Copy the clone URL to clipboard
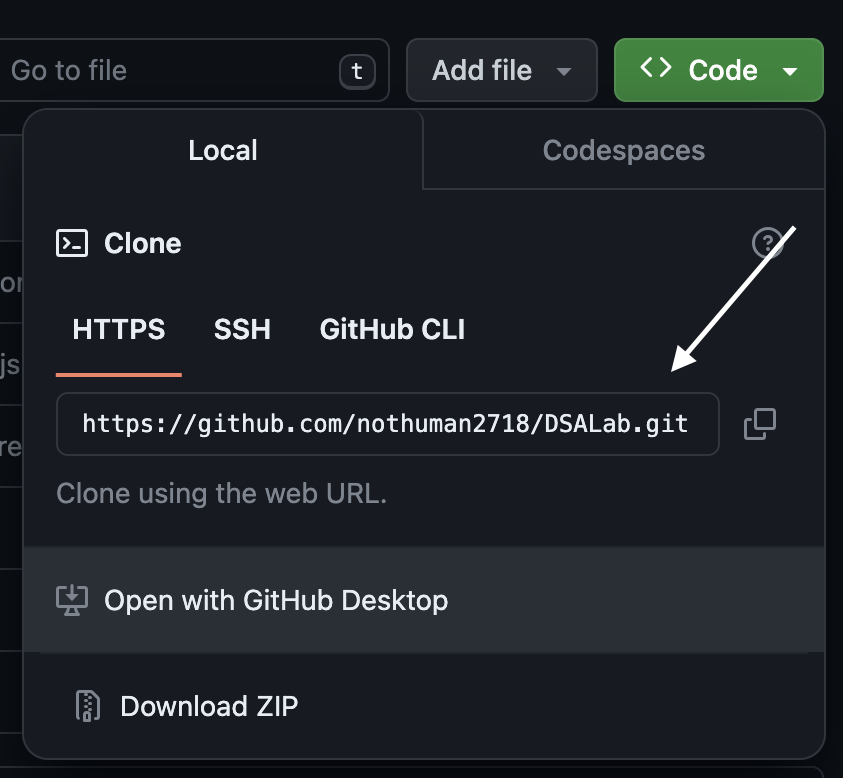Screen dimensions: 843x778 point(760,424)
